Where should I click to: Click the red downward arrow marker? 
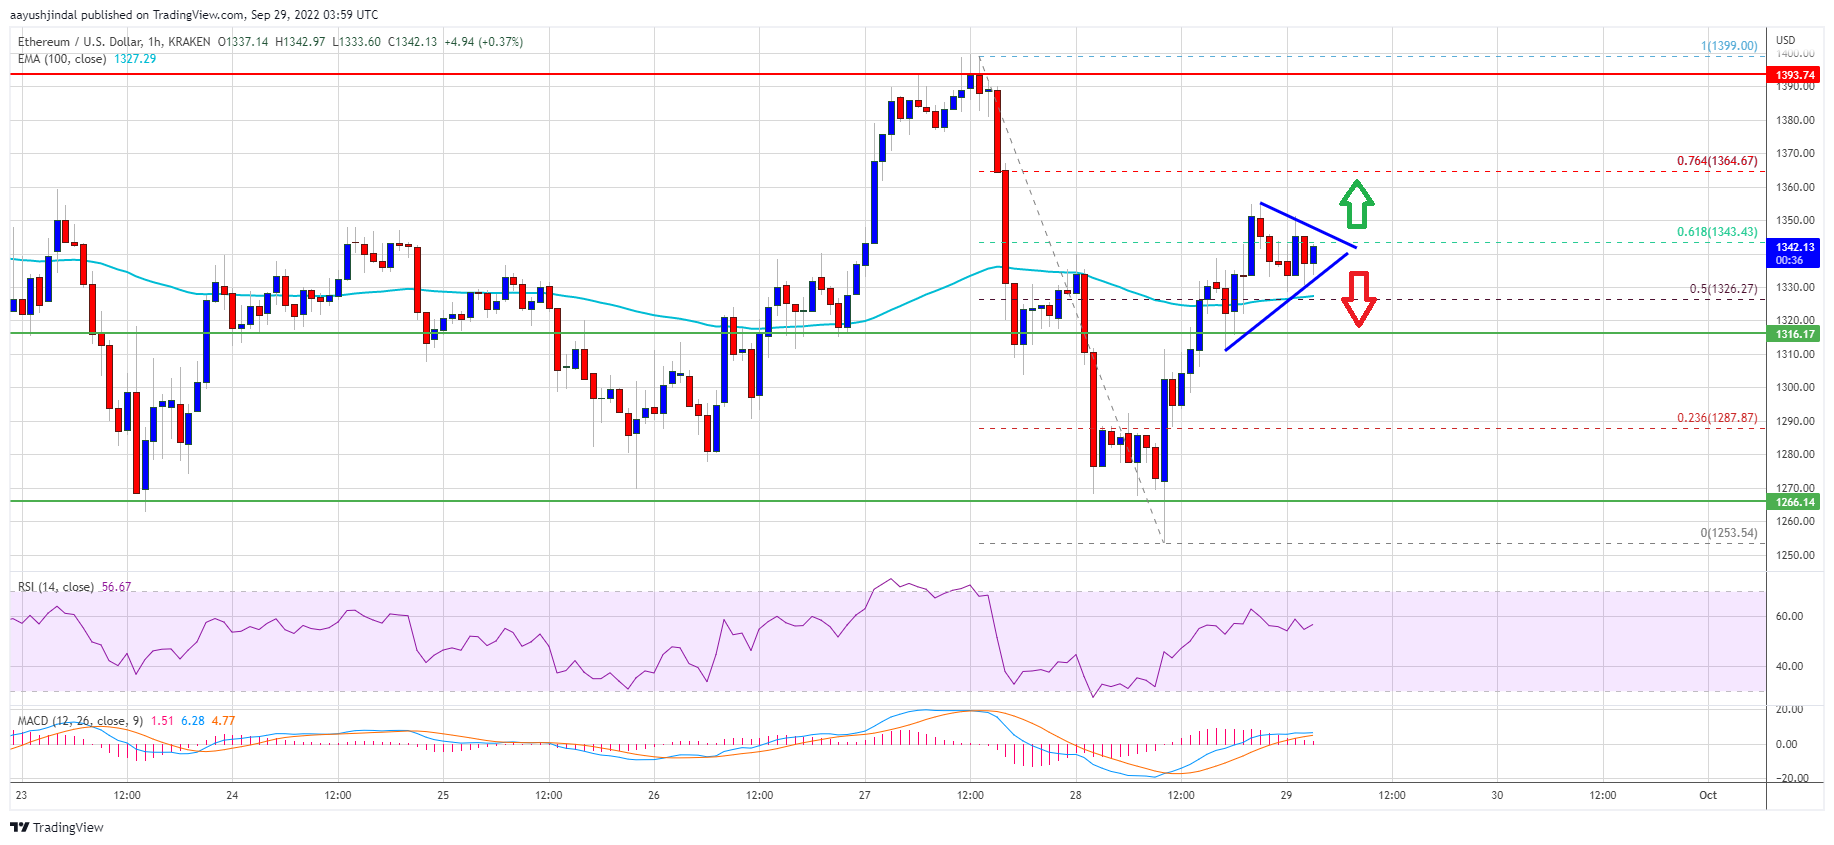[x=1357, y=299]
